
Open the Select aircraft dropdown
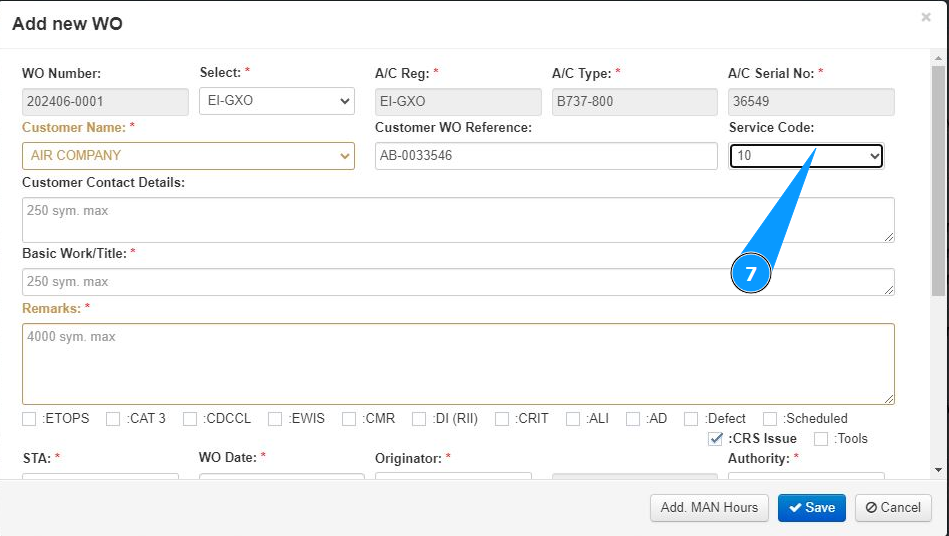click(276, 101)
